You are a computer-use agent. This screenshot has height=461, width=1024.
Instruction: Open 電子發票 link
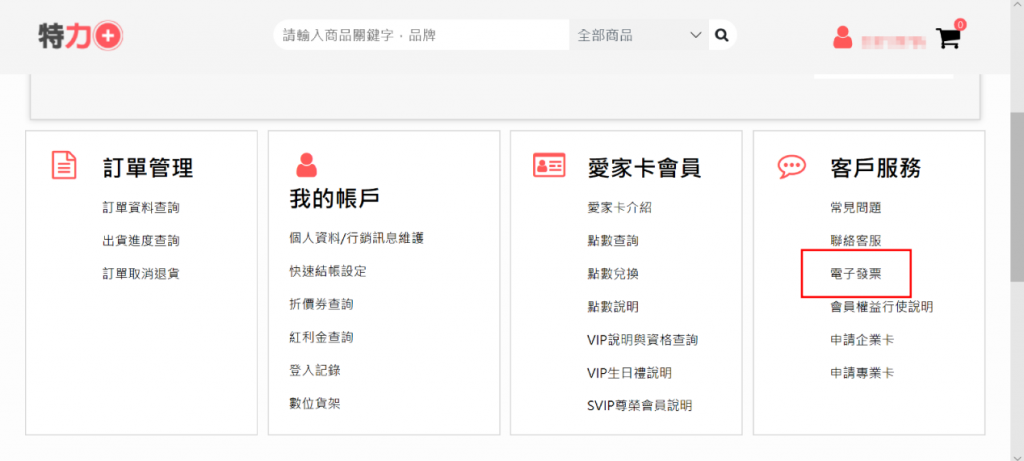856,274
